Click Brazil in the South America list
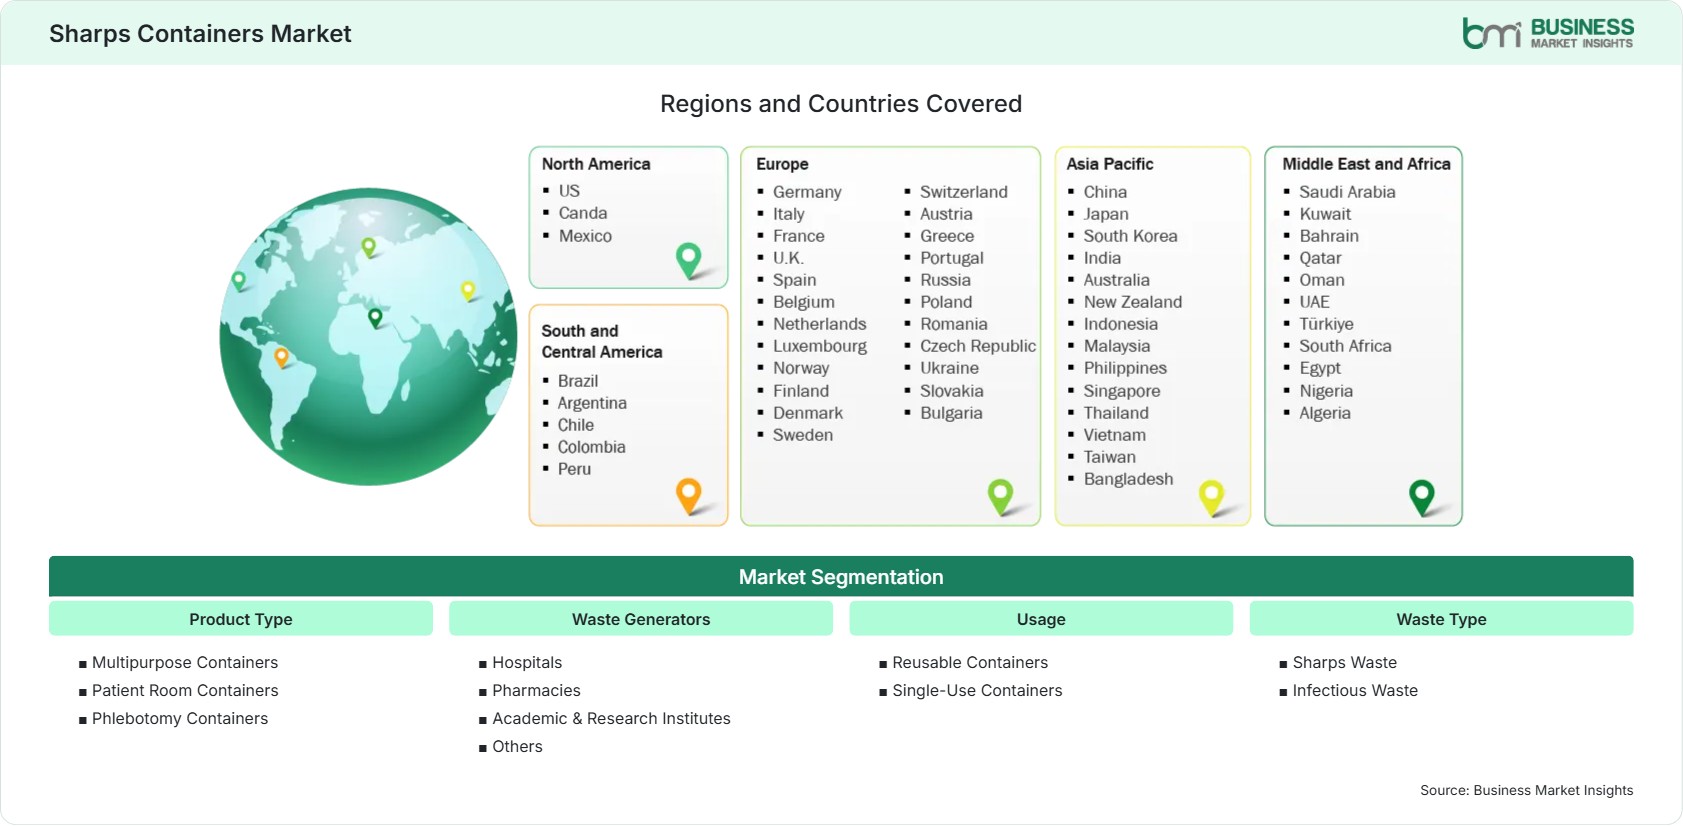 578,381
